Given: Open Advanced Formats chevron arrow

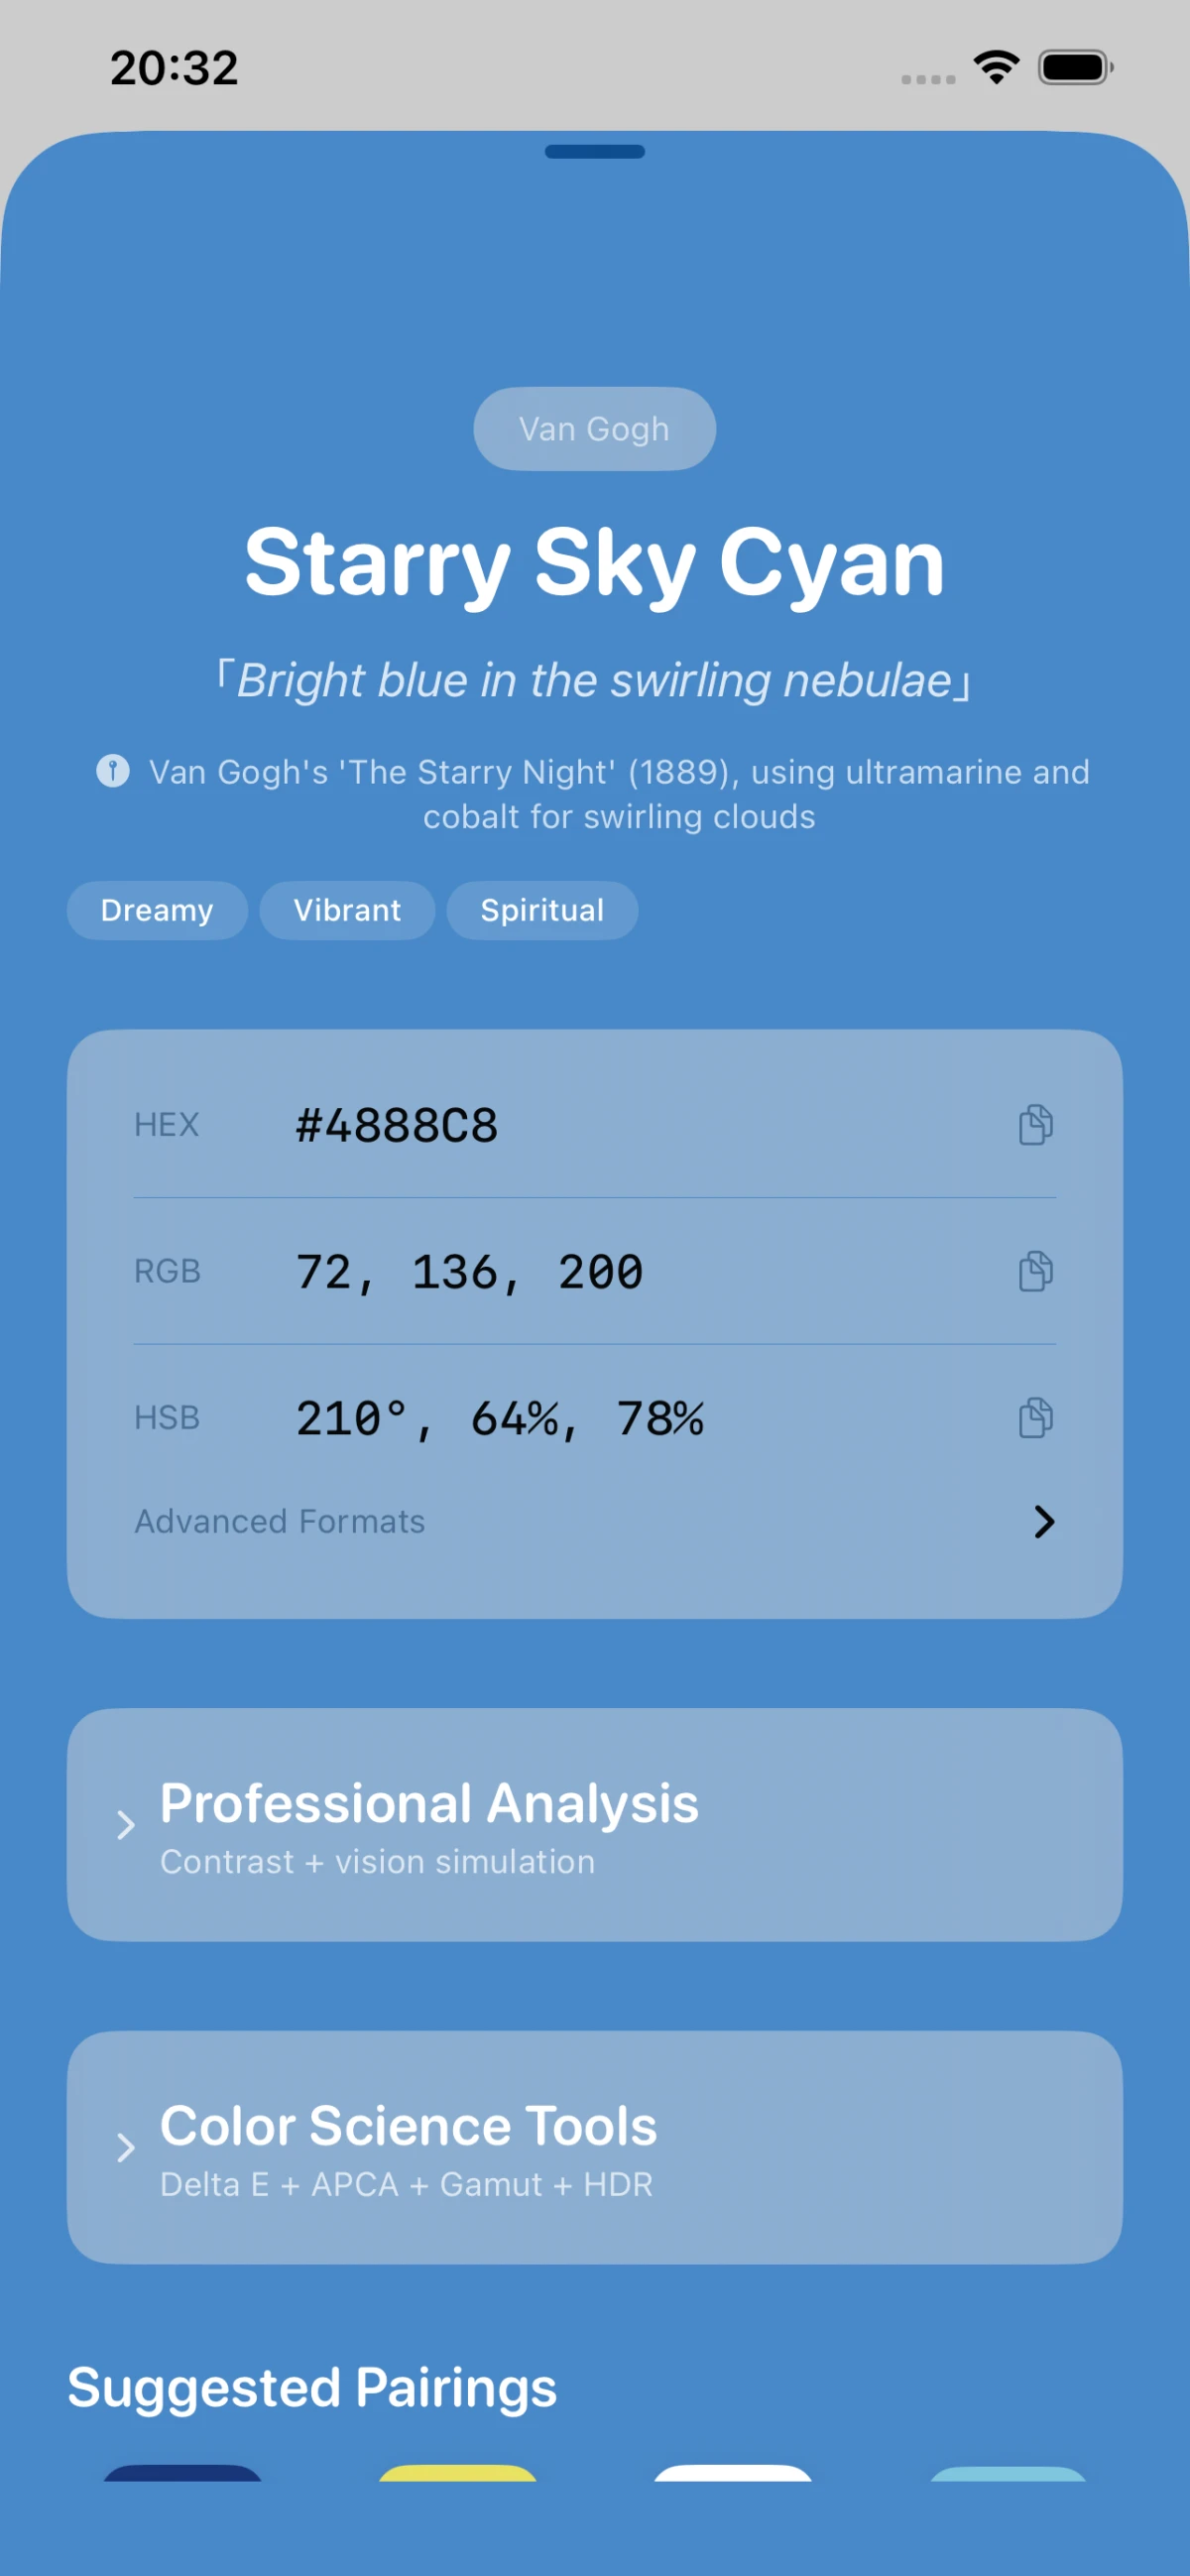Looking at the screenshot, I should coord(1044,1522).
